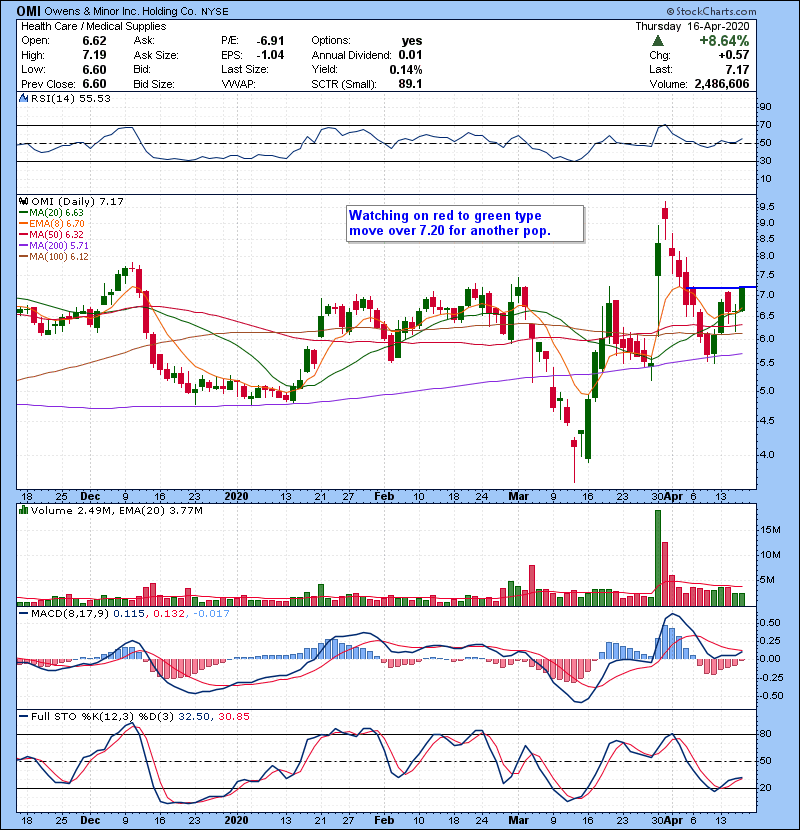
Task: Click the Health Care / Medical Supplies sector text
Action: coord(93,26)
